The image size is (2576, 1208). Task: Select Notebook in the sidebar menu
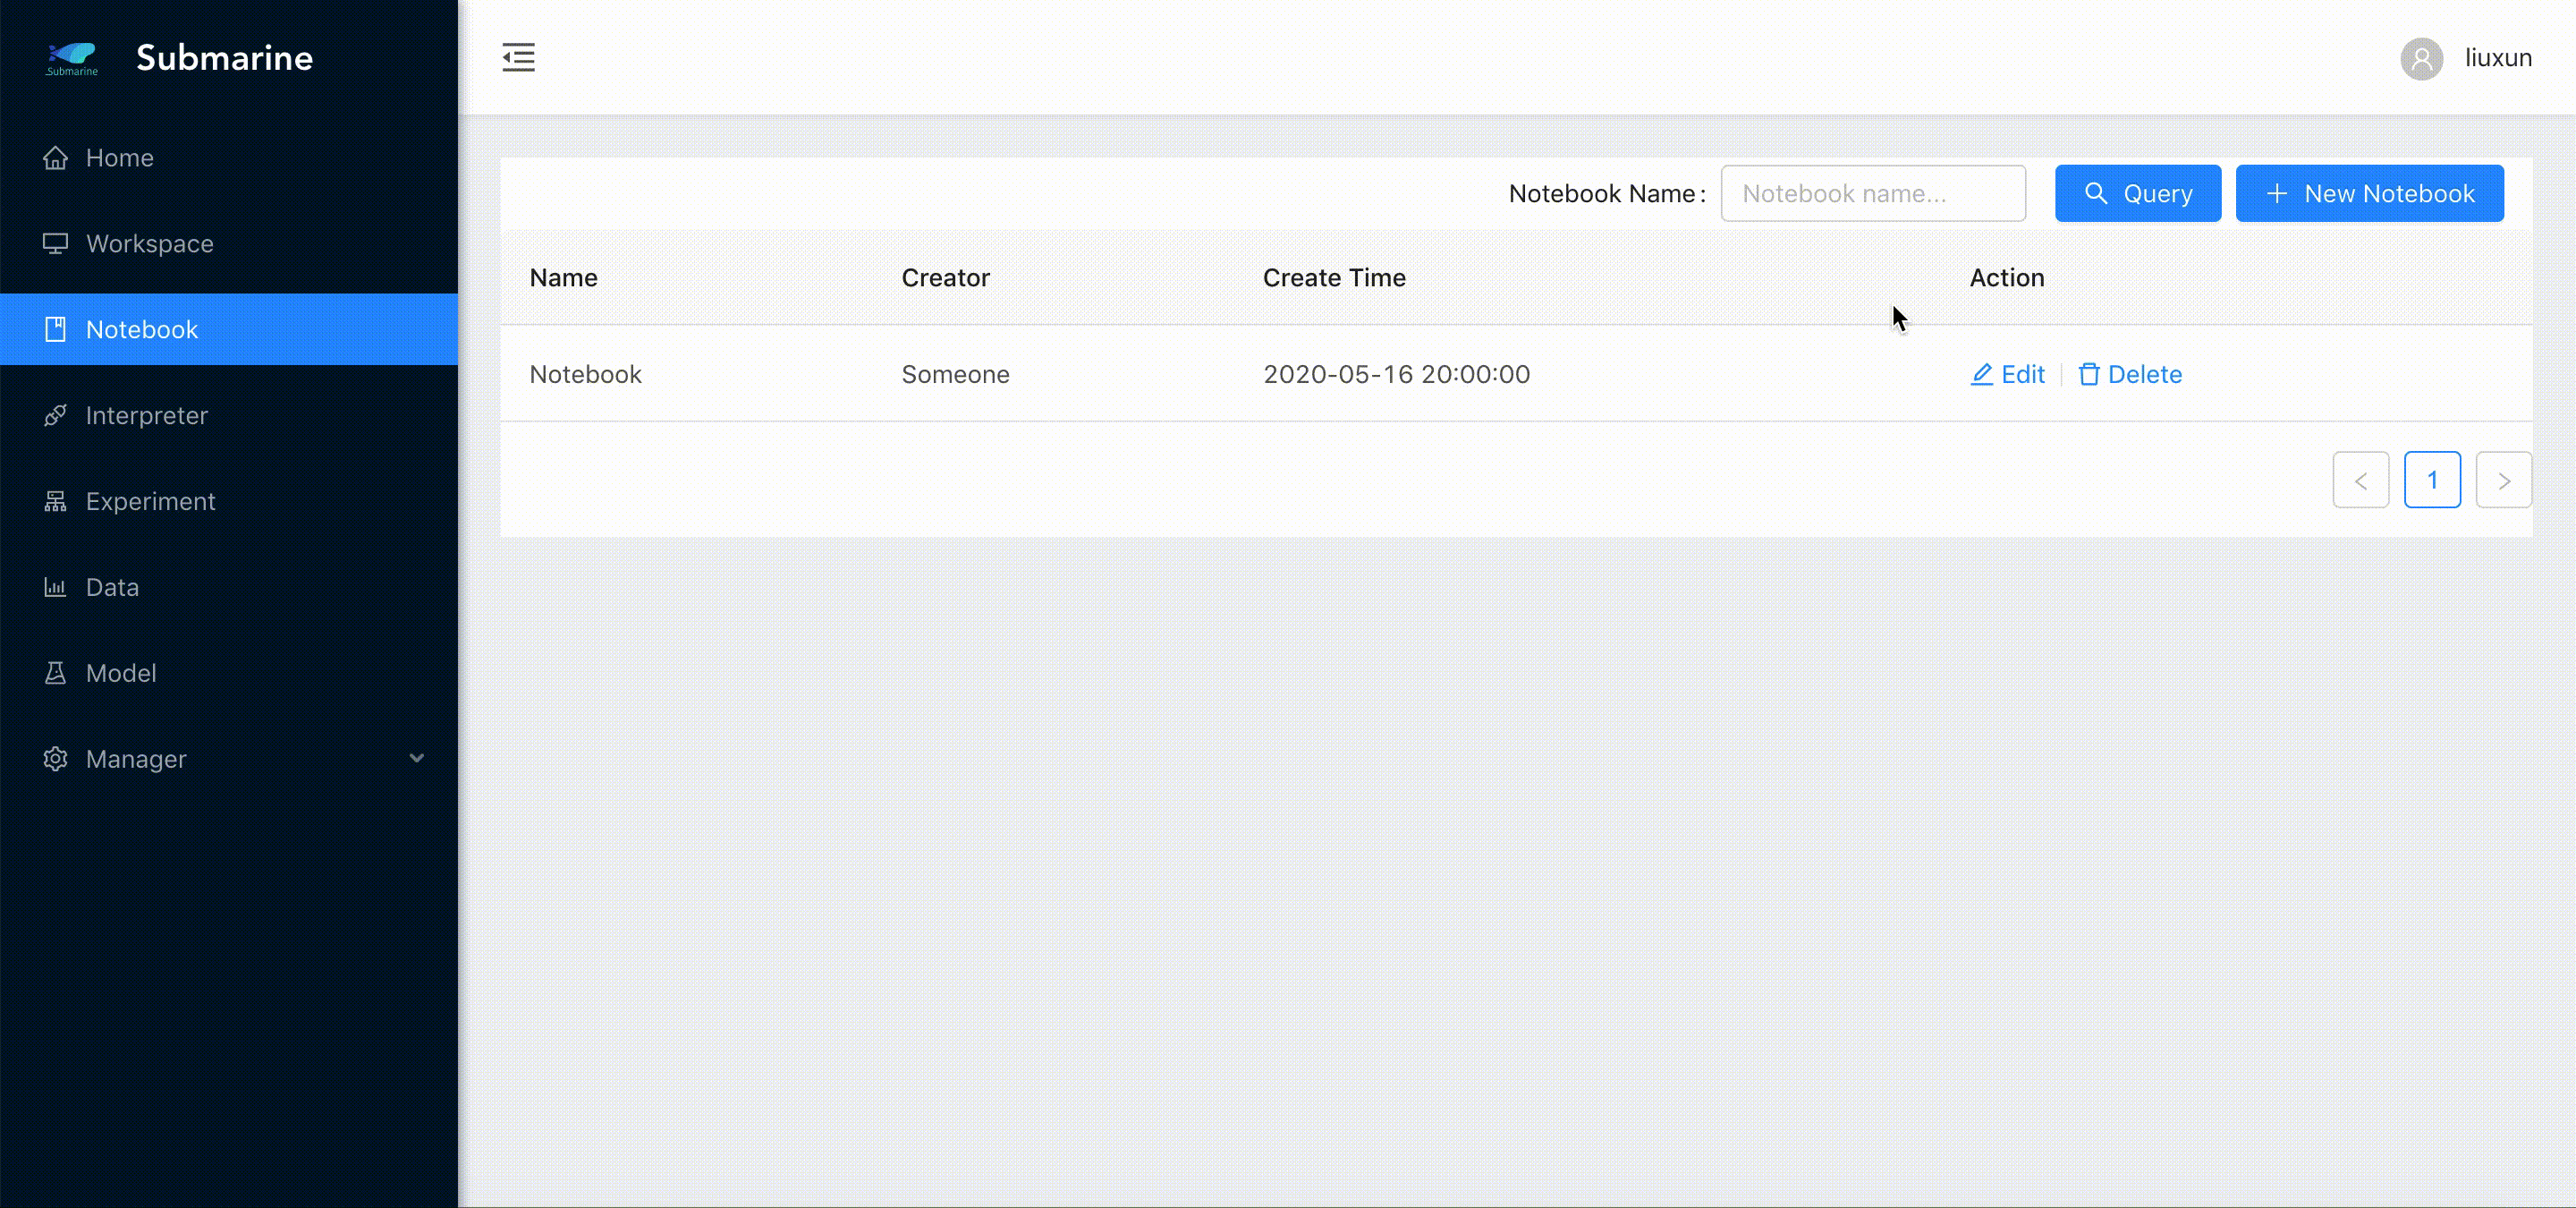tap(142, 330)
